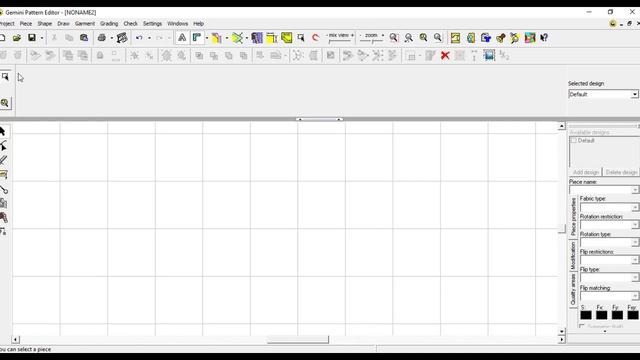Click the left sidebar magnifier icon
The height and width of the screenshot is (360, 640).
tap(4, 103)
